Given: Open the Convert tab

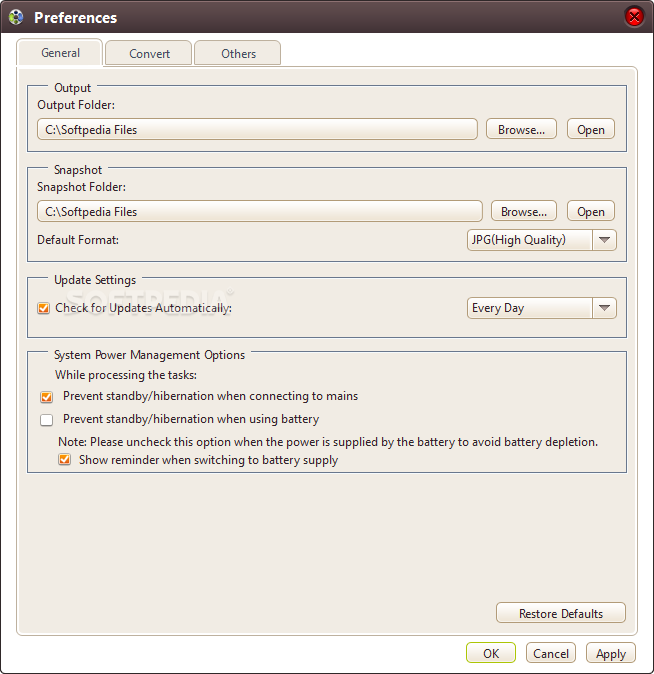Looking at the screenshot, I should (x=149, y=53).
